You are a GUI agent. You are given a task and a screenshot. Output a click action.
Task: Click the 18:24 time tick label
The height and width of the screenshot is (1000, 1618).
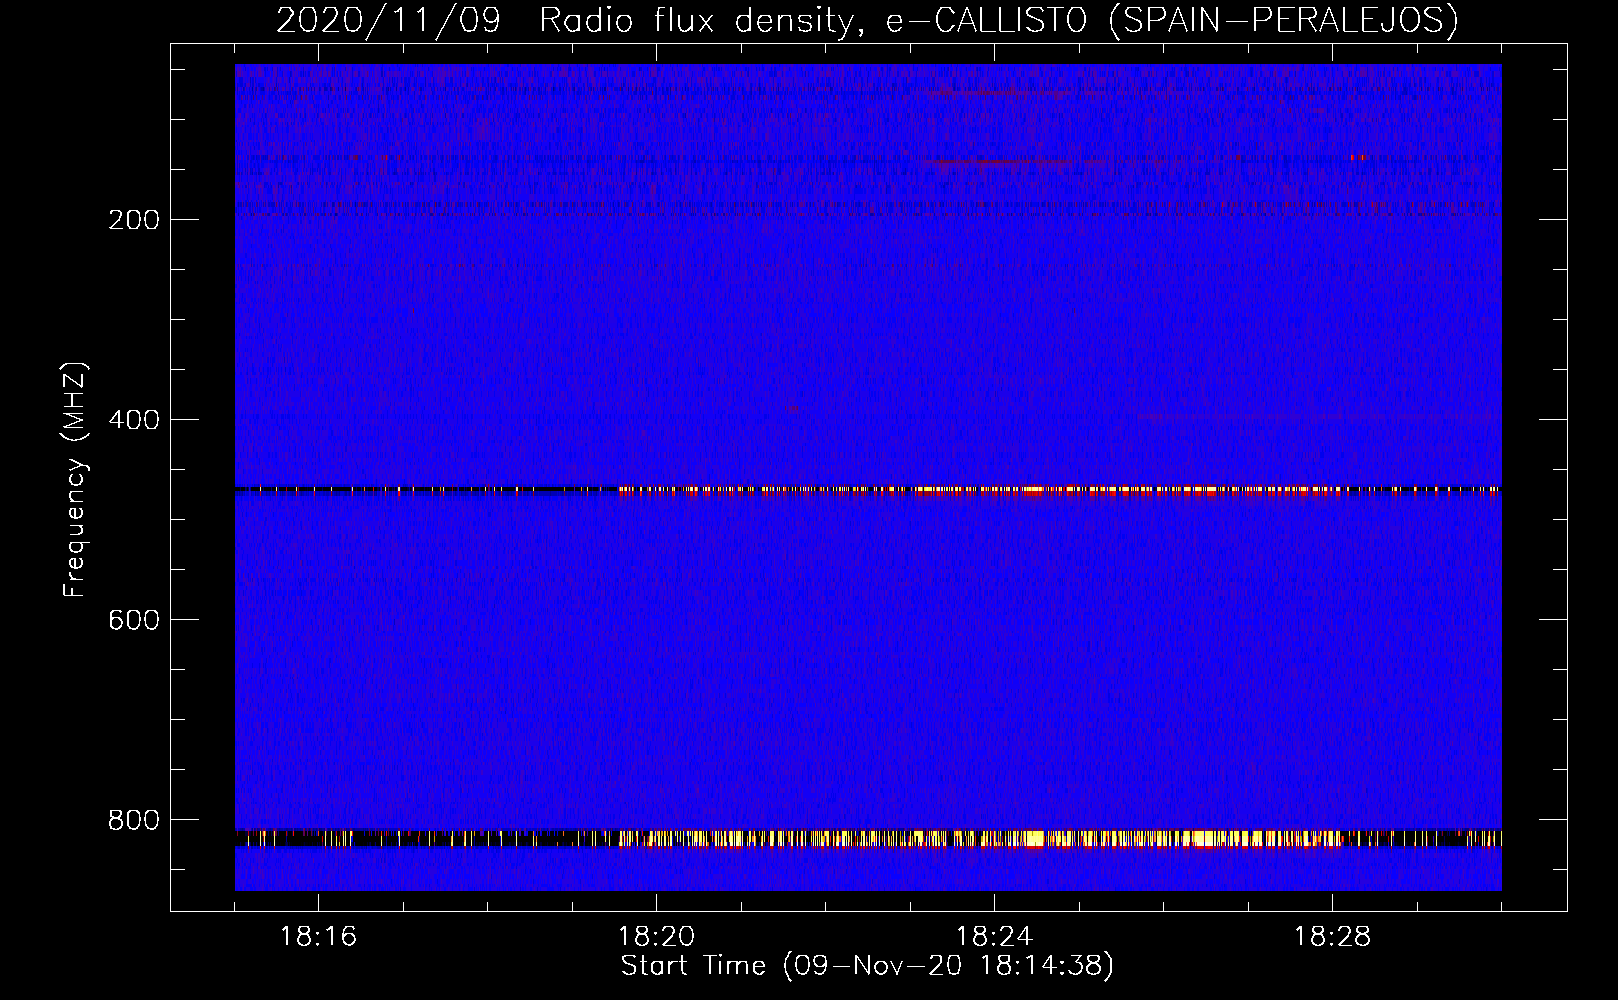994,937
